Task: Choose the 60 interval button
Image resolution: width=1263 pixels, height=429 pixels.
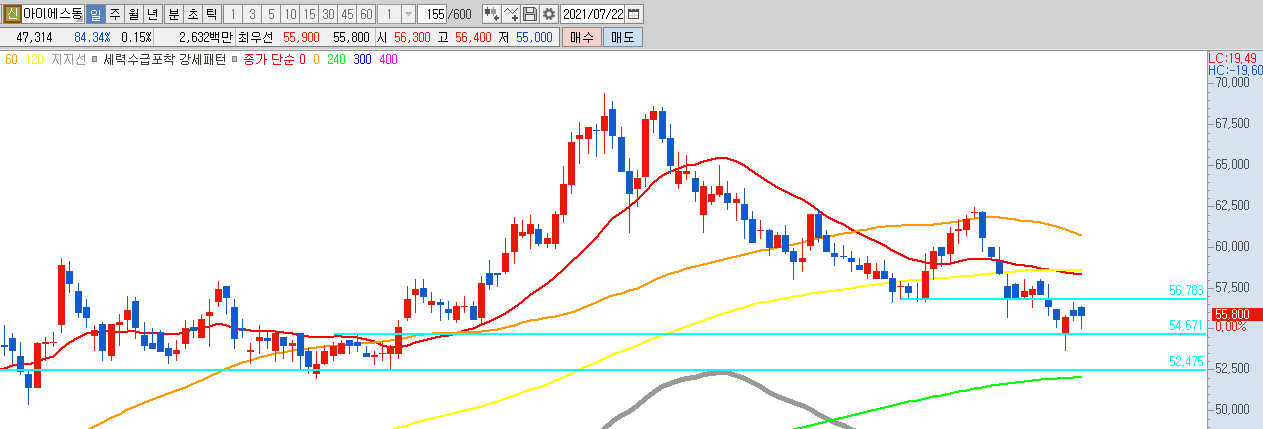Action: (366, 14)
